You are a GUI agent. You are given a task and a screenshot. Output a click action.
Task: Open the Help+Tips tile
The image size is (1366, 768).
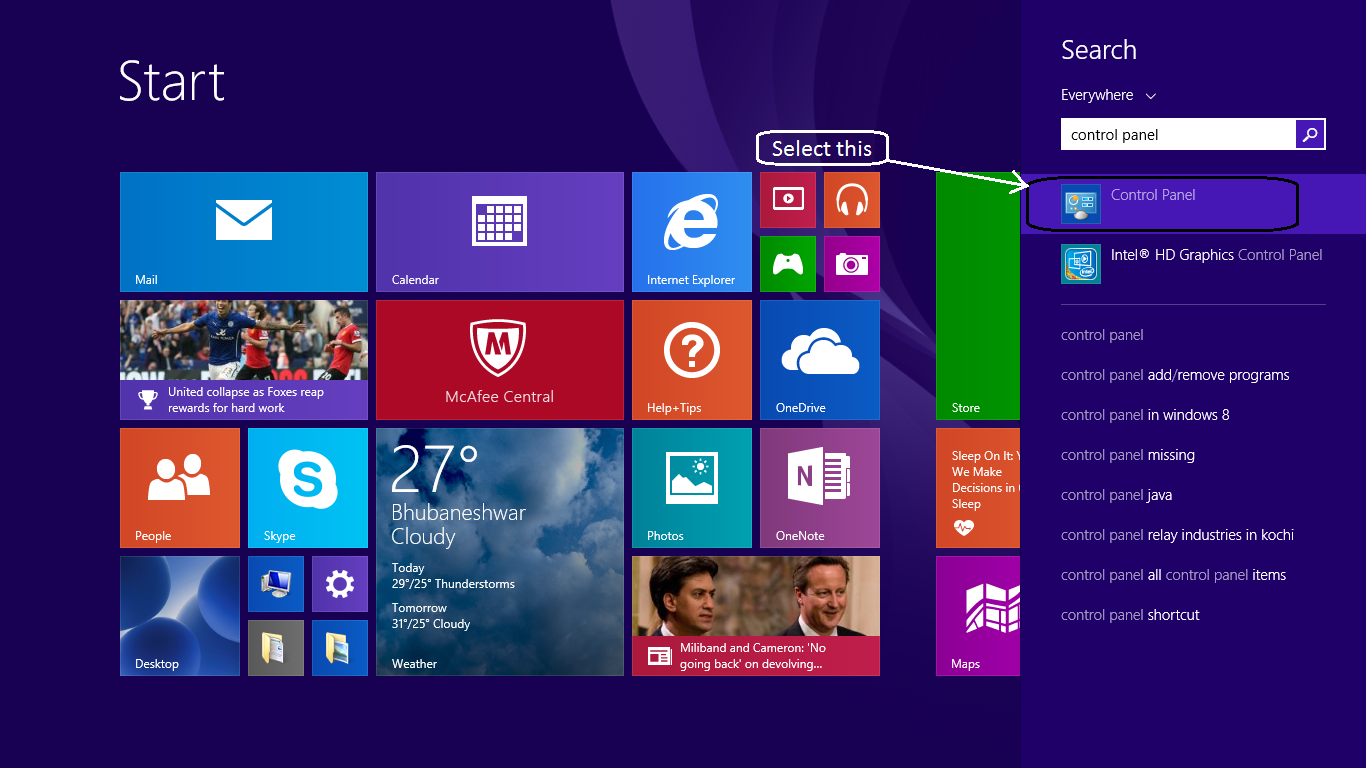tap(691, 359)
